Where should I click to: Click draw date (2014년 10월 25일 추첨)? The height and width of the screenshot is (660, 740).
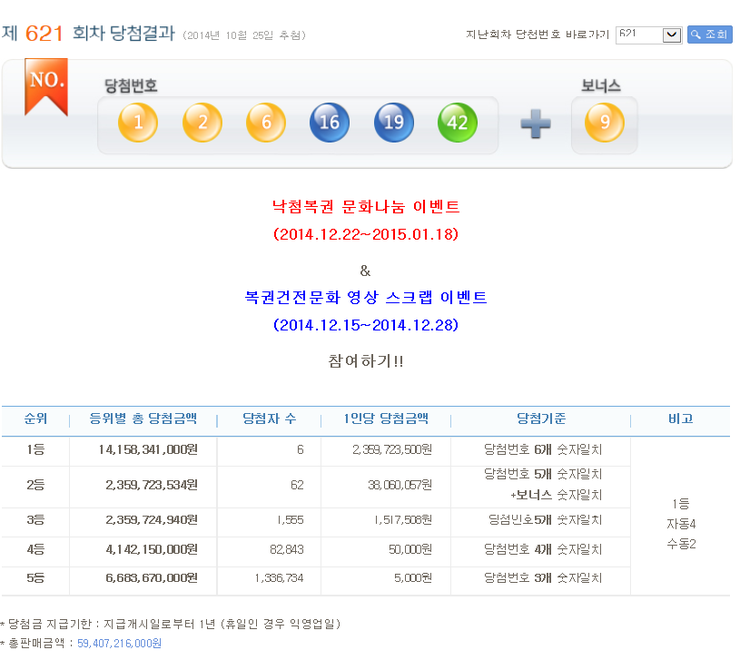(x=244, y=35)
